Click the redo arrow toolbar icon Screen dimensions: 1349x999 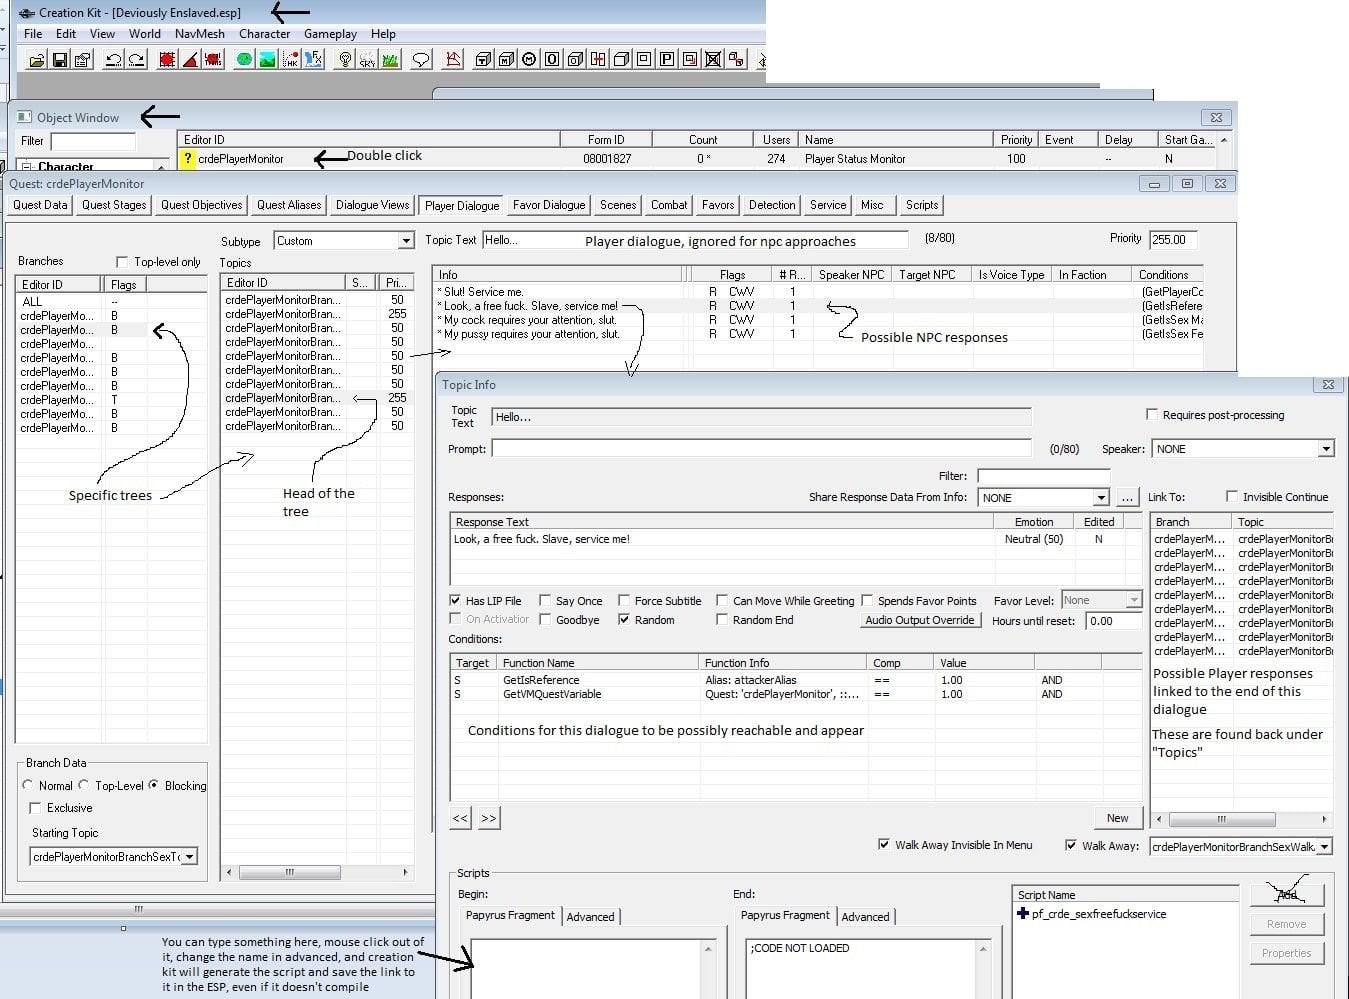tap(136, 60)
